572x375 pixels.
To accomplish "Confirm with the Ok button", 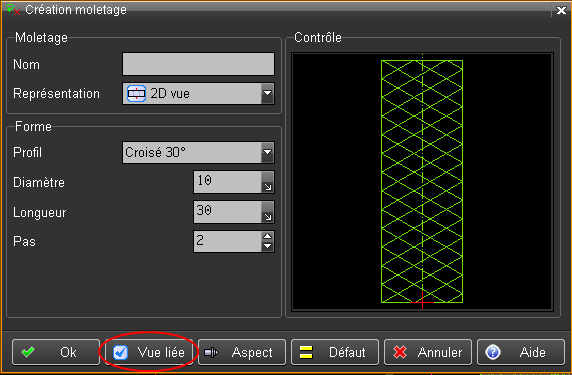I will (x=56, y=352).
